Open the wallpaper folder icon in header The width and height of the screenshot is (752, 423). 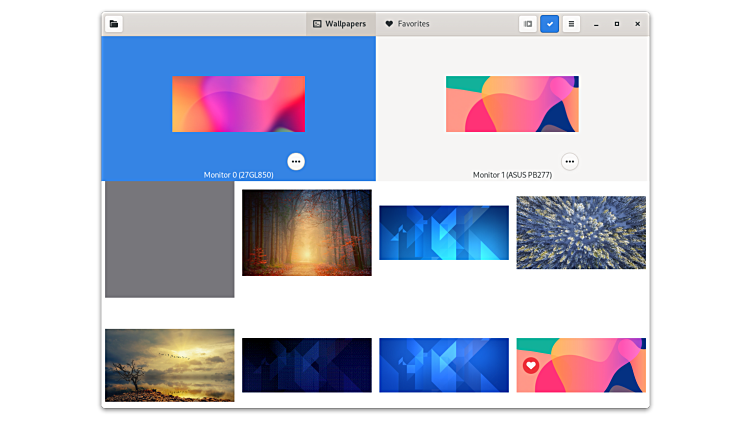point(114,24)
